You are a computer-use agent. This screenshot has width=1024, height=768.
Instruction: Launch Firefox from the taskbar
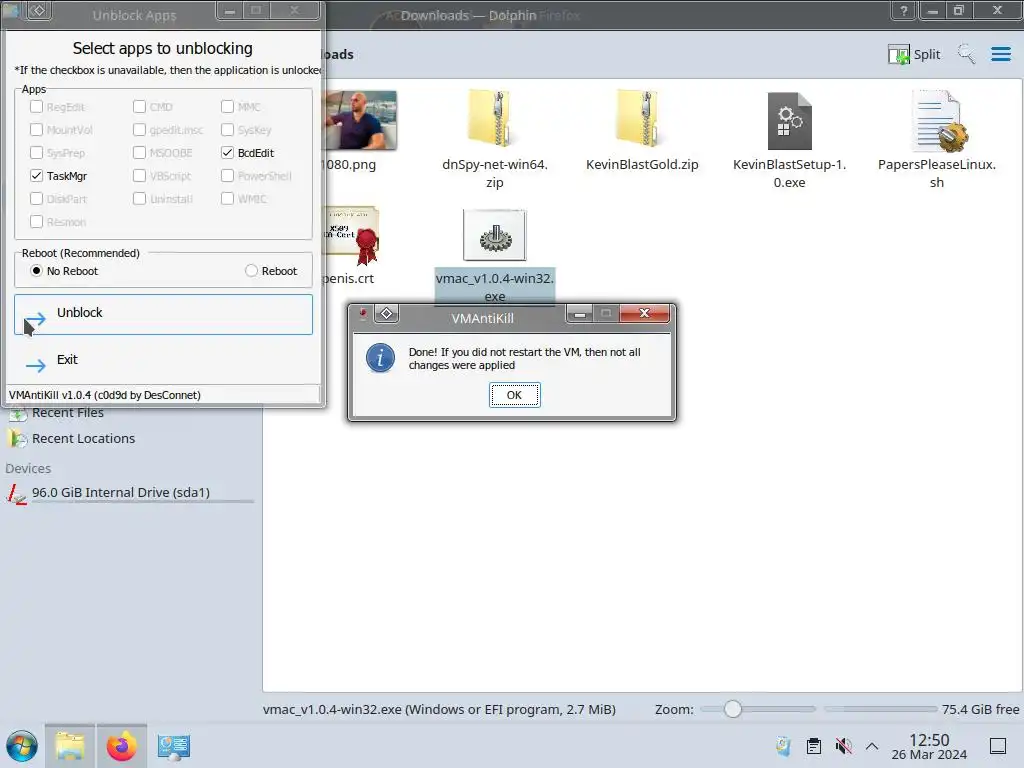121,746
